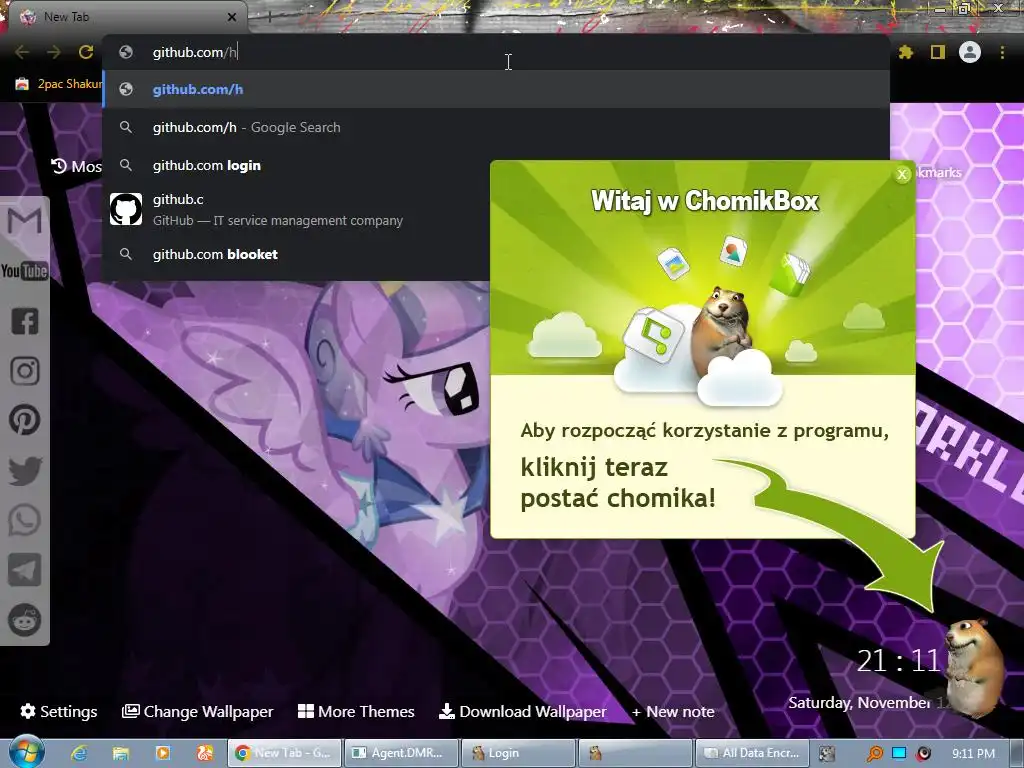The width and height of the screenshot is (1024, 768).
Task: Open the Telegram shortcut in left sidebar
Action: 24,570
